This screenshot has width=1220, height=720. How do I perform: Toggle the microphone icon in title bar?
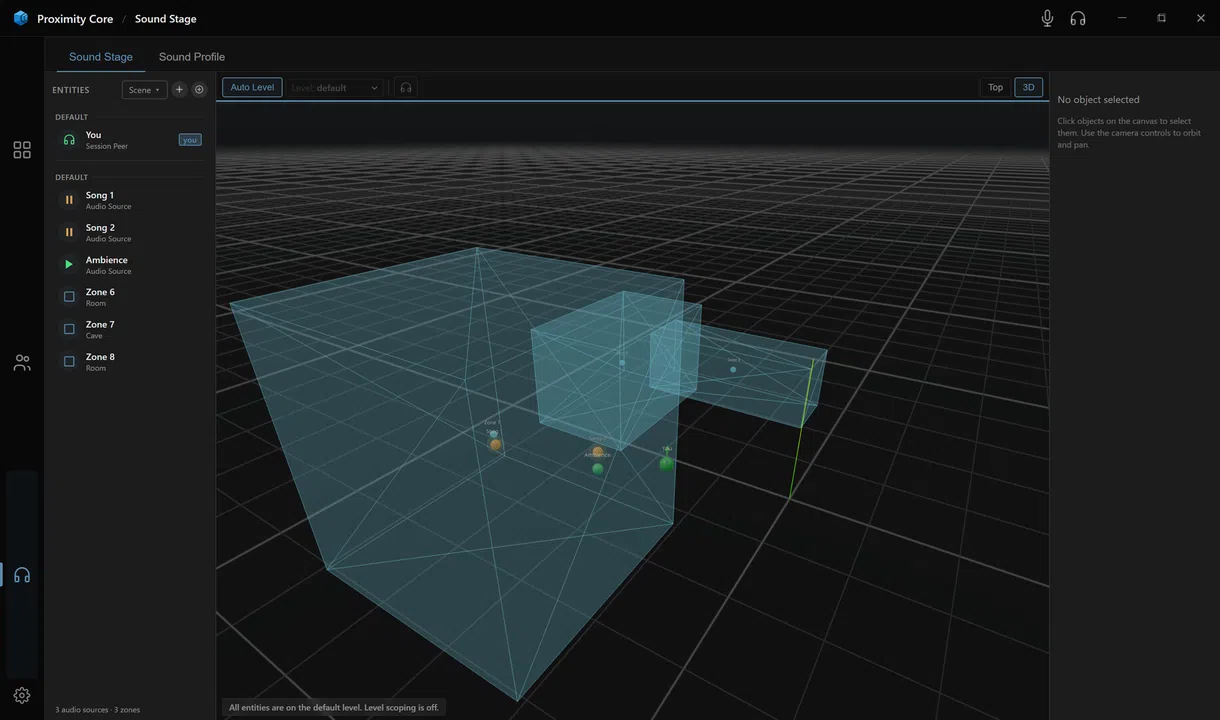coord(1047,18)
